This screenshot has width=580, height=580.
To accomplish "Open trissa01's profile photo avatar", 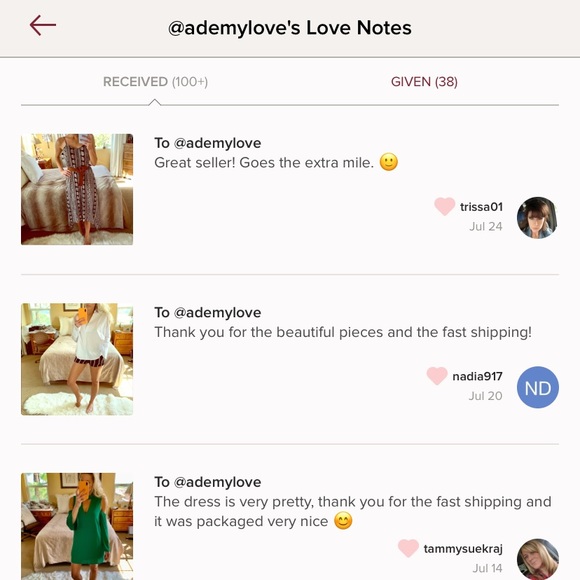I will pos(537,218).
